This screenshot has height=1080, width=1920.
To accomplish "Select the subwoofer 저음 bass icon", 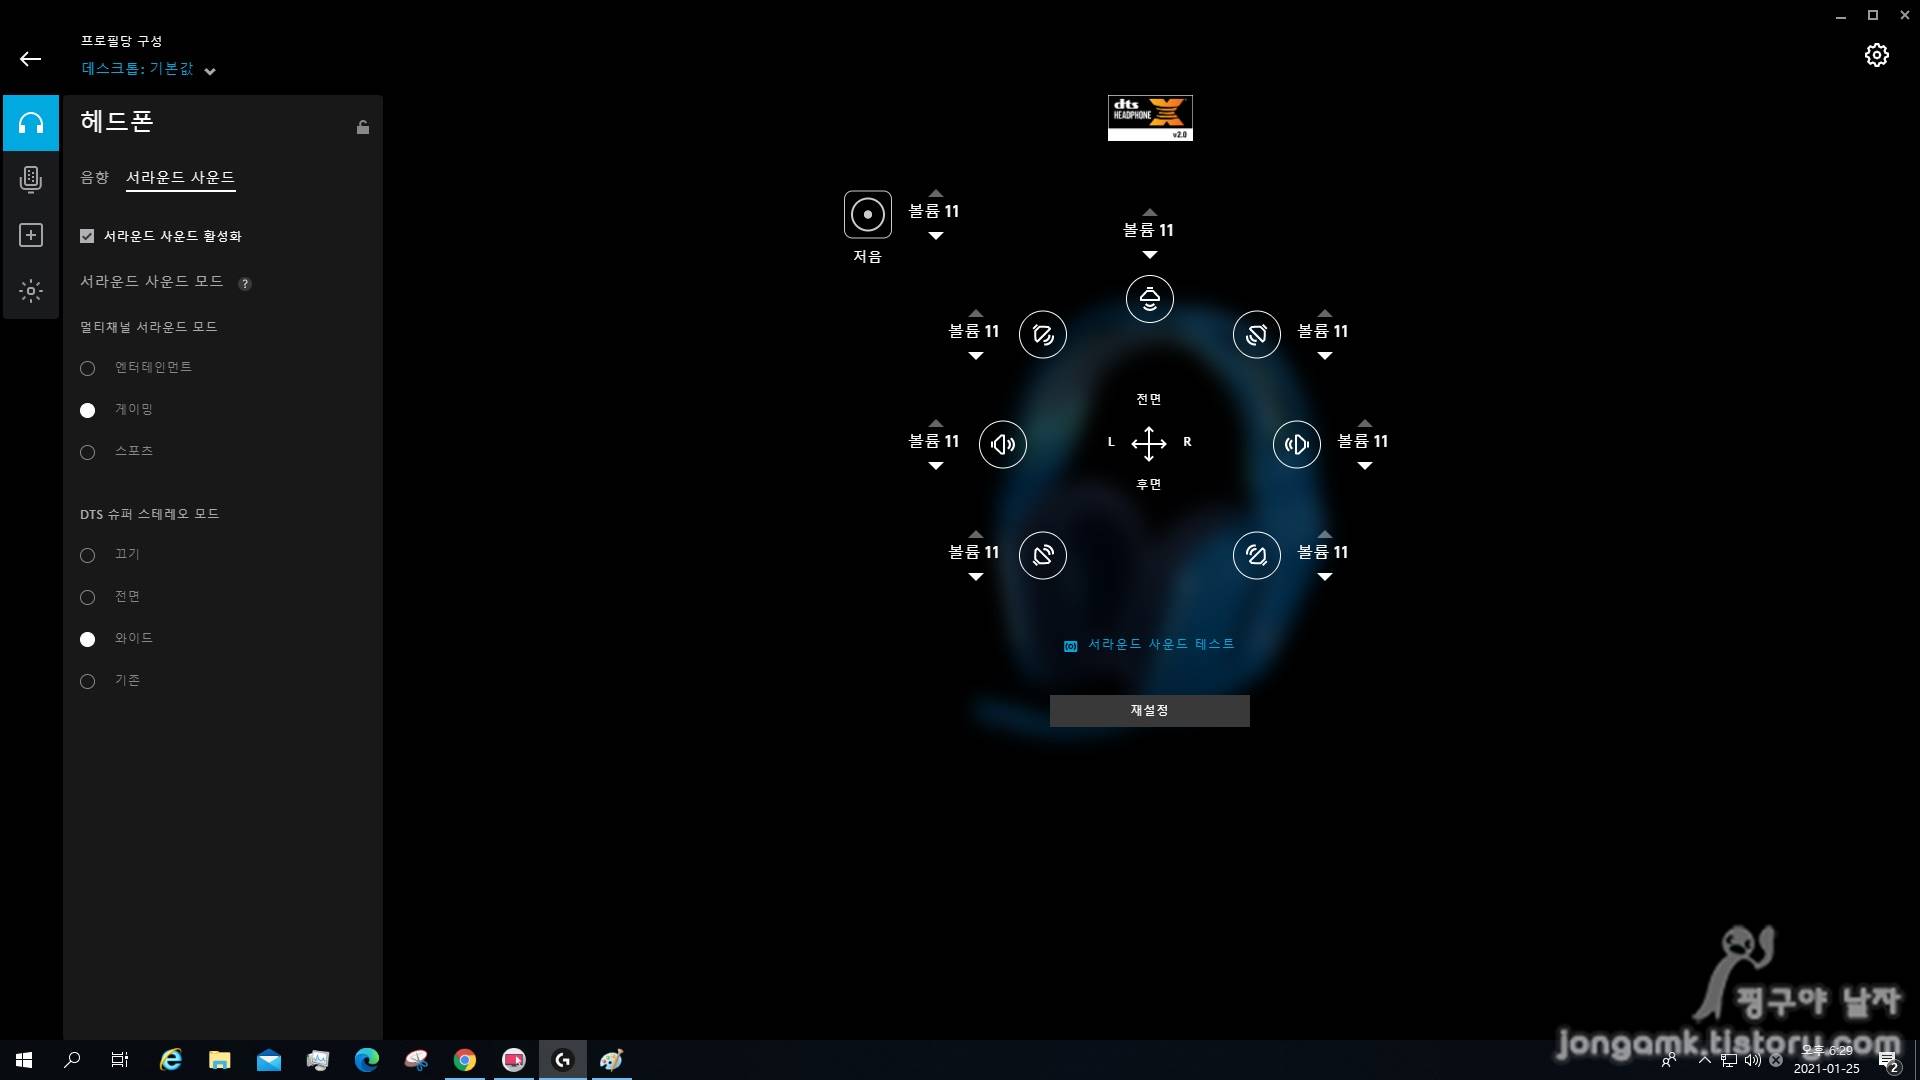I will click(867, 214).
